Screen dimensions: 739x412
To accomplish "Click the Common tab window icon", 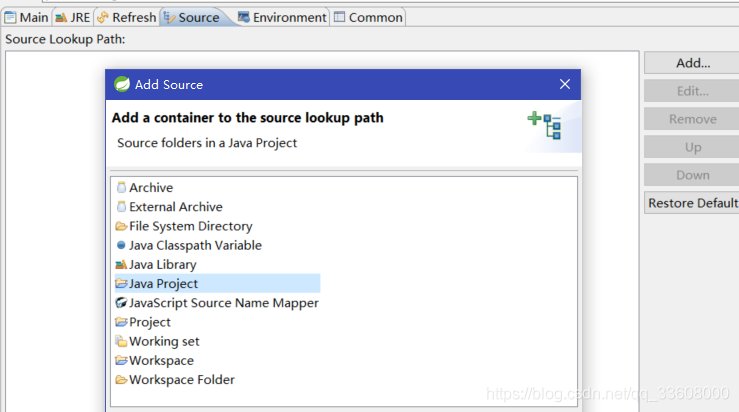I will pyautogui.click(x=339, y=17).
